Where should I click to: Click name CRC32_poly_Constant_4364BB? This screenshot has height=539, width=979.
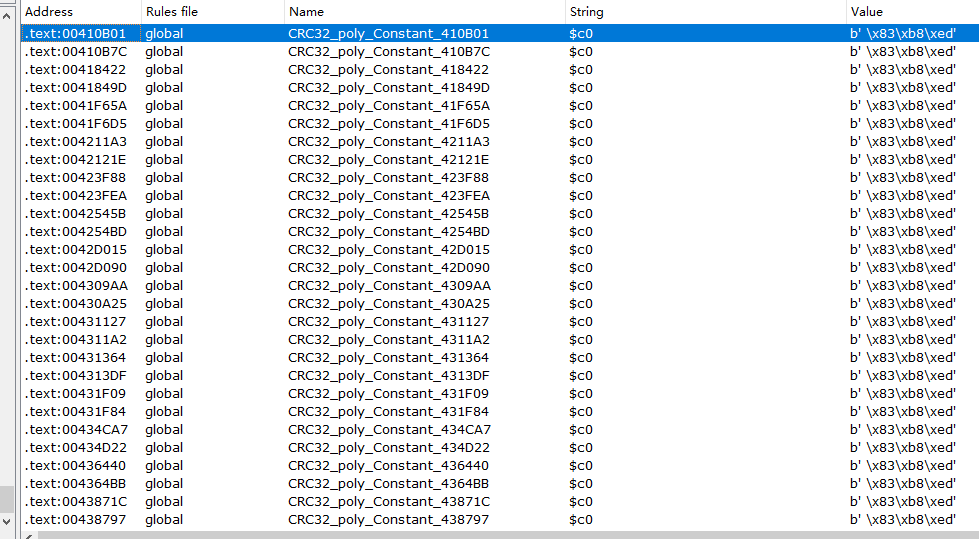(389, 484)
